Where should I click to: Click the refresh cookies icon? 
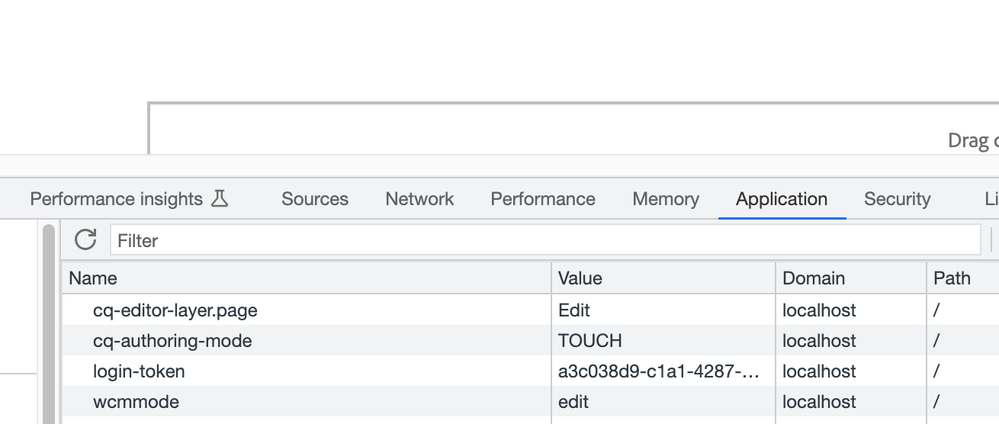click(86, 240)
